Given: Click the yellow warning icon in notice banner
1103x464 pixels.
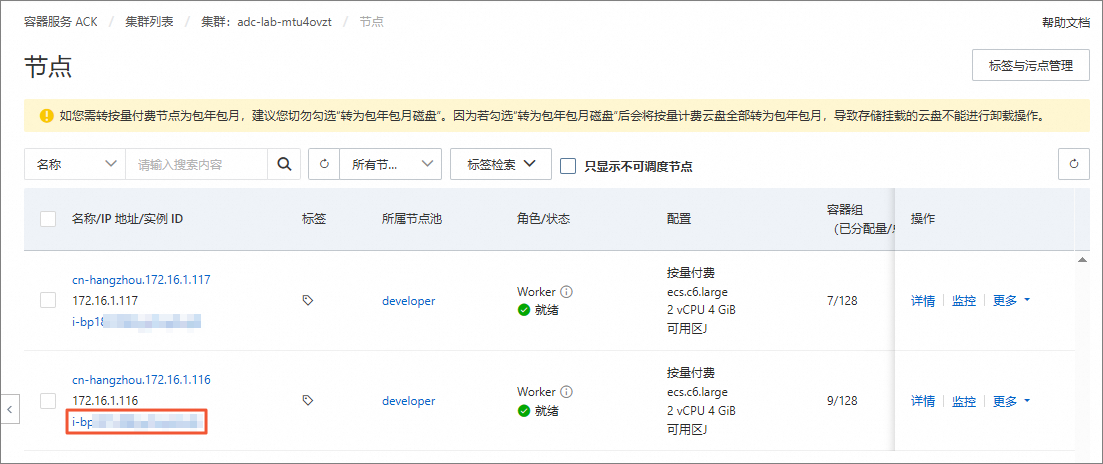Looking at the screenshot, I should coord(46,115).
